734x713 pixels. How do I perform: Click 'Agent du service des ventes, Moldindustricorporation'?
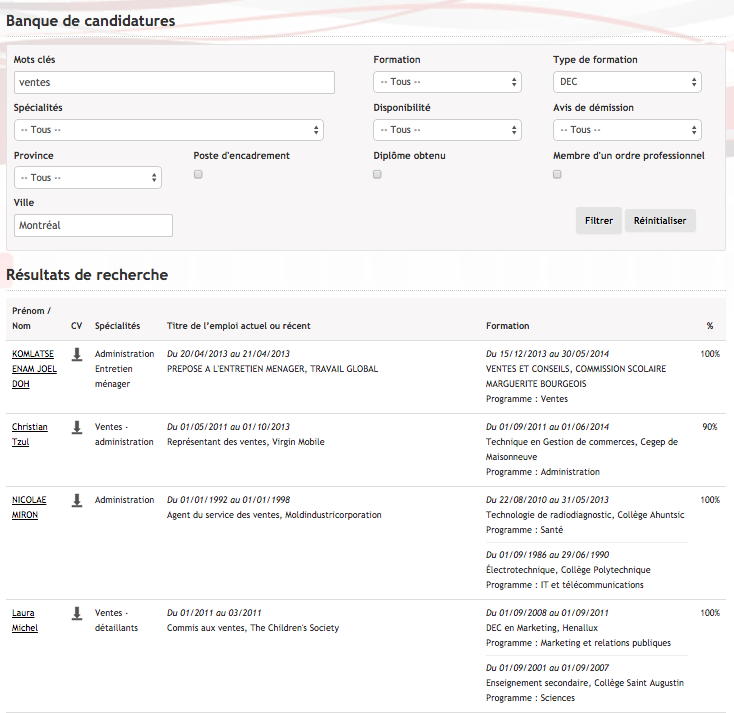click(274, 515)
